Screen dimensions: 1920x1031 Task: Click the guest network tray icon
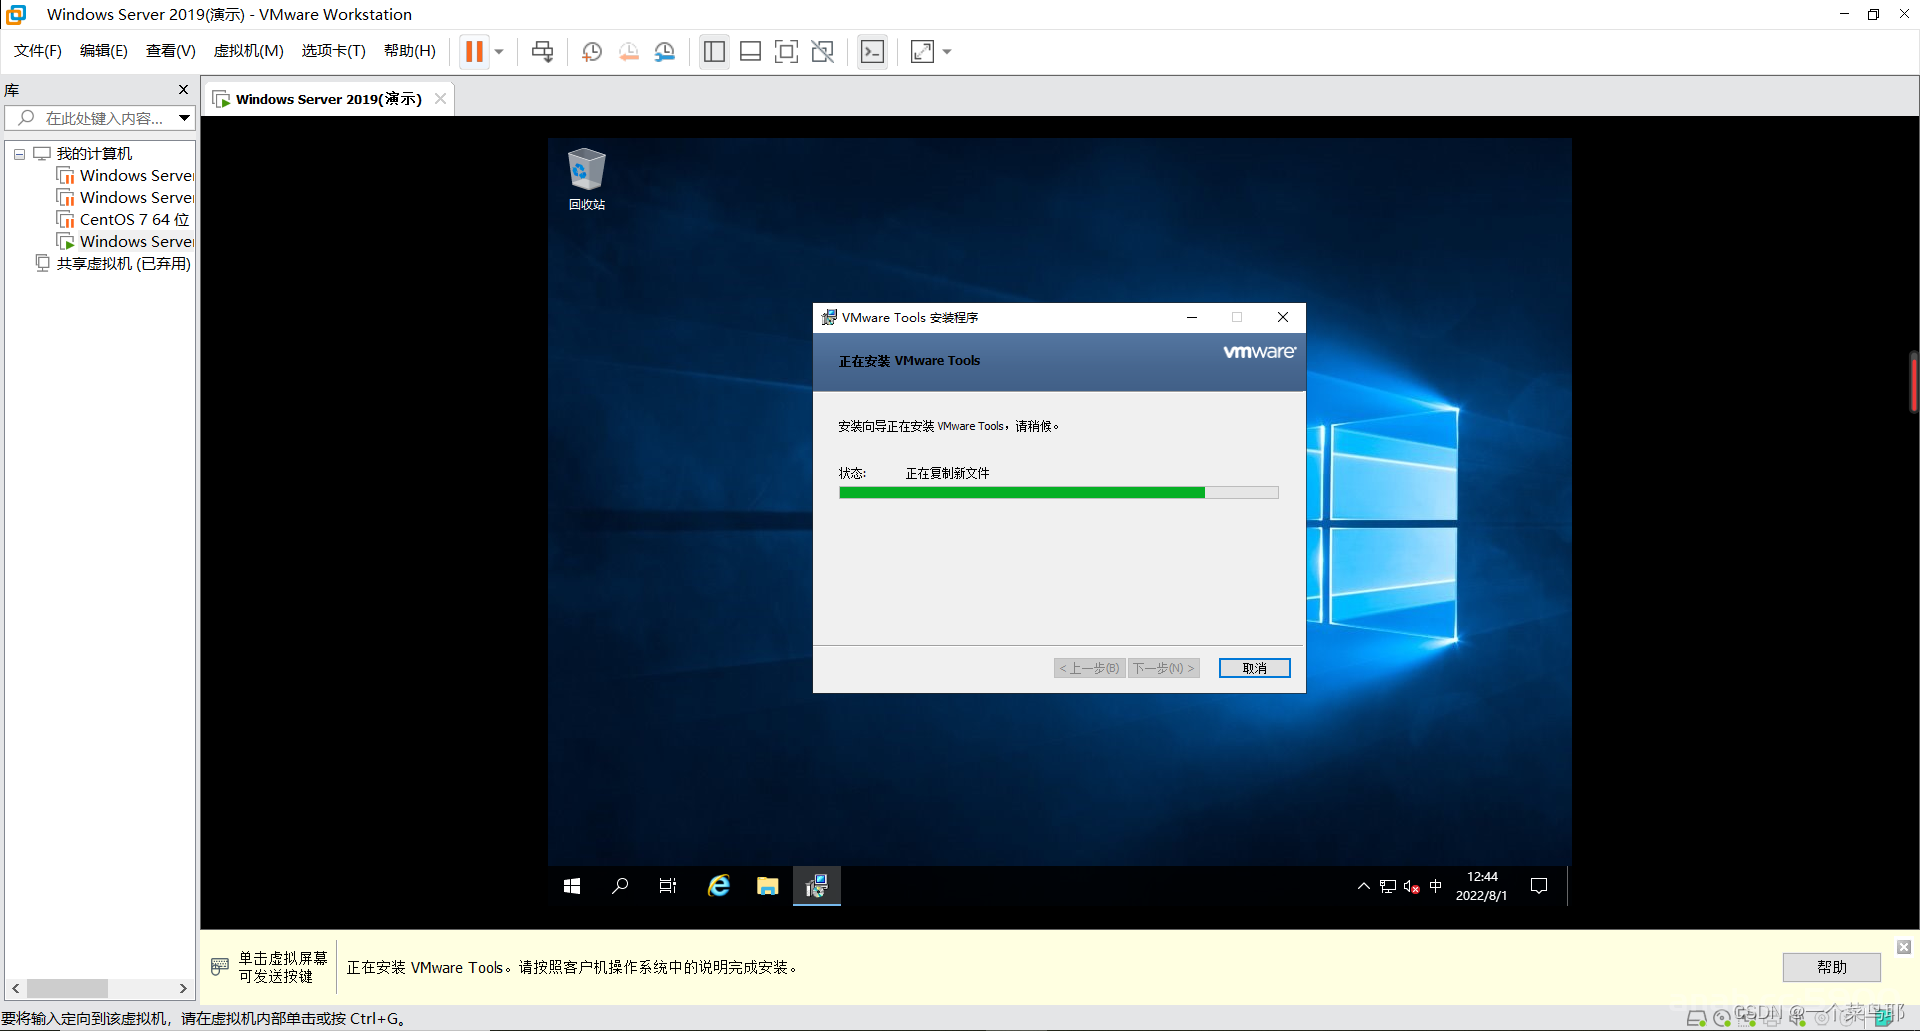[1388, 886]
